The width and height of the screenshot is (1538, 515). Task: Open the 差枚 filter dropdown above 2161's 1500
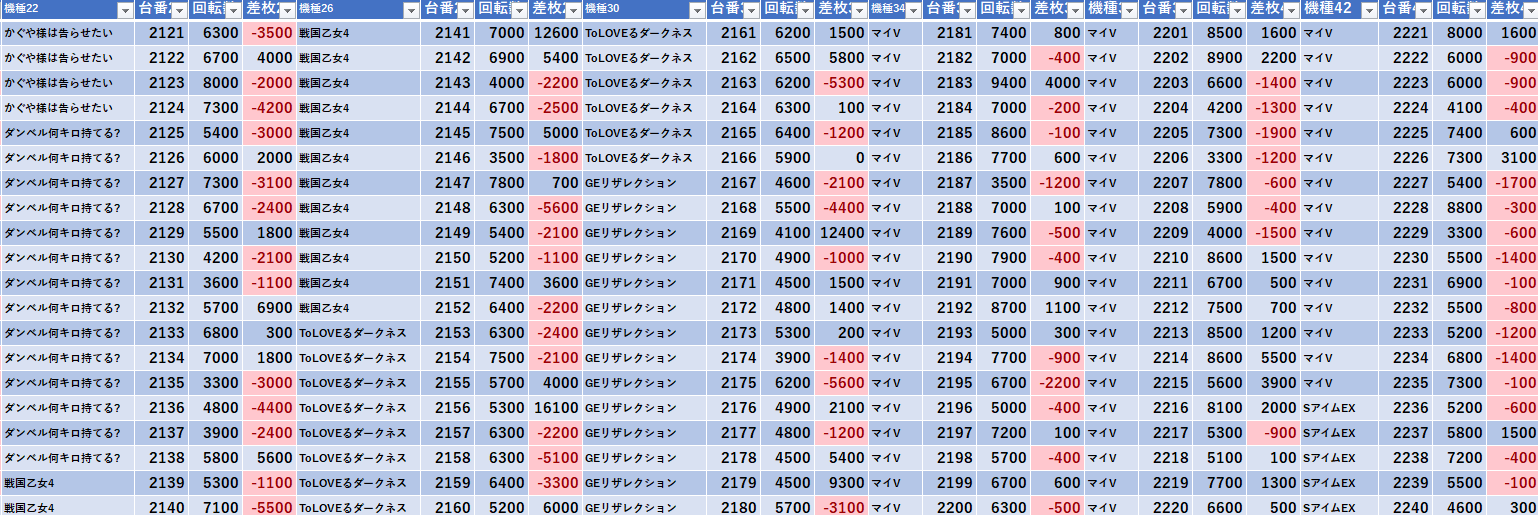click(858, 10)
